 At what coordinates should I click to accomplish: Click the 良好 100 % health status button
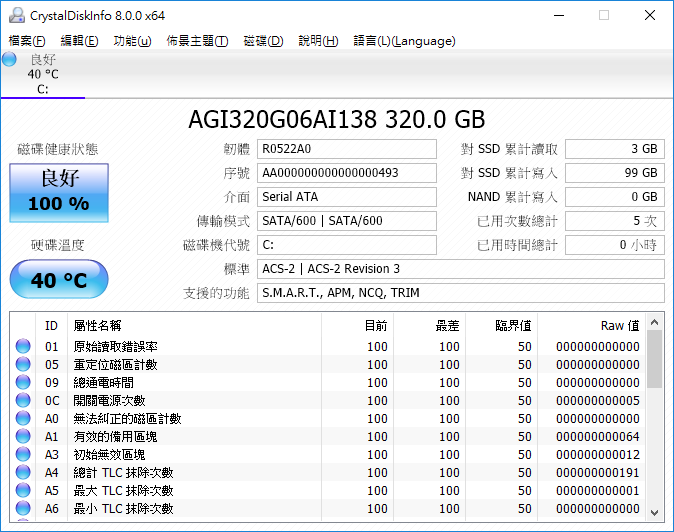coord(58,193)
